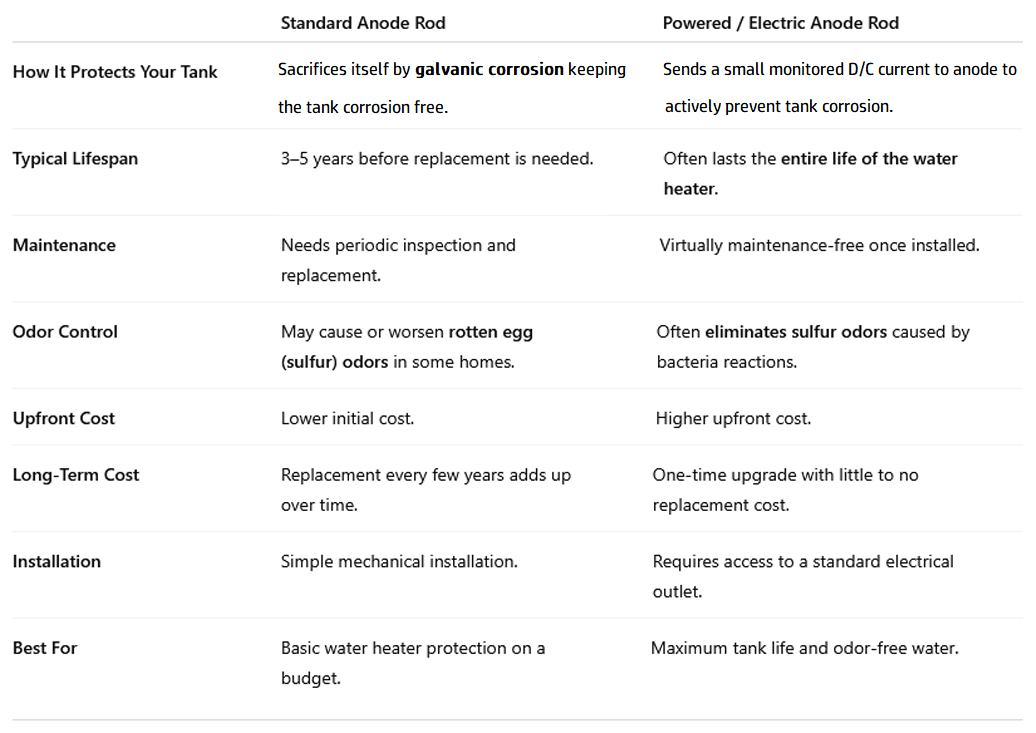The width and height of the screenshot is (1036, 733).
Task: Select the Installation row label
Action: [57, 561]
